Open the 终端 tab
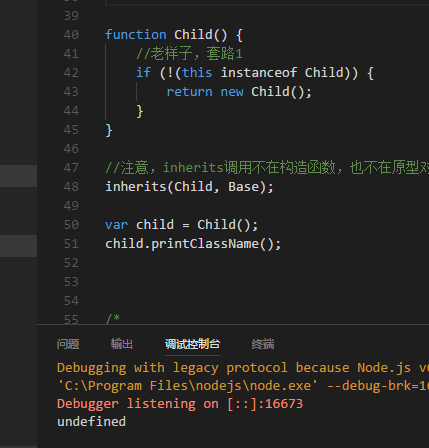Image resolution: width=429 pixels, height=448 pixels. (263, 344)
